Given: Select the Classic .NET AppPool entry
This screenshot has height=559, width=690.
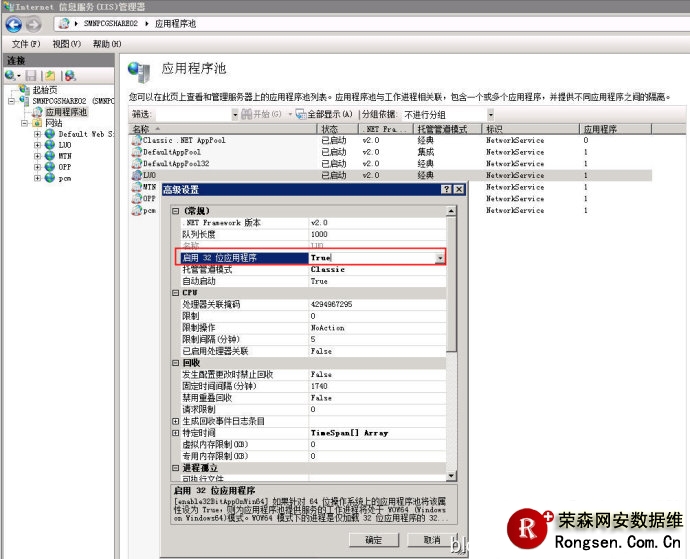Looking at the screenshot, I should pos(184,141).
